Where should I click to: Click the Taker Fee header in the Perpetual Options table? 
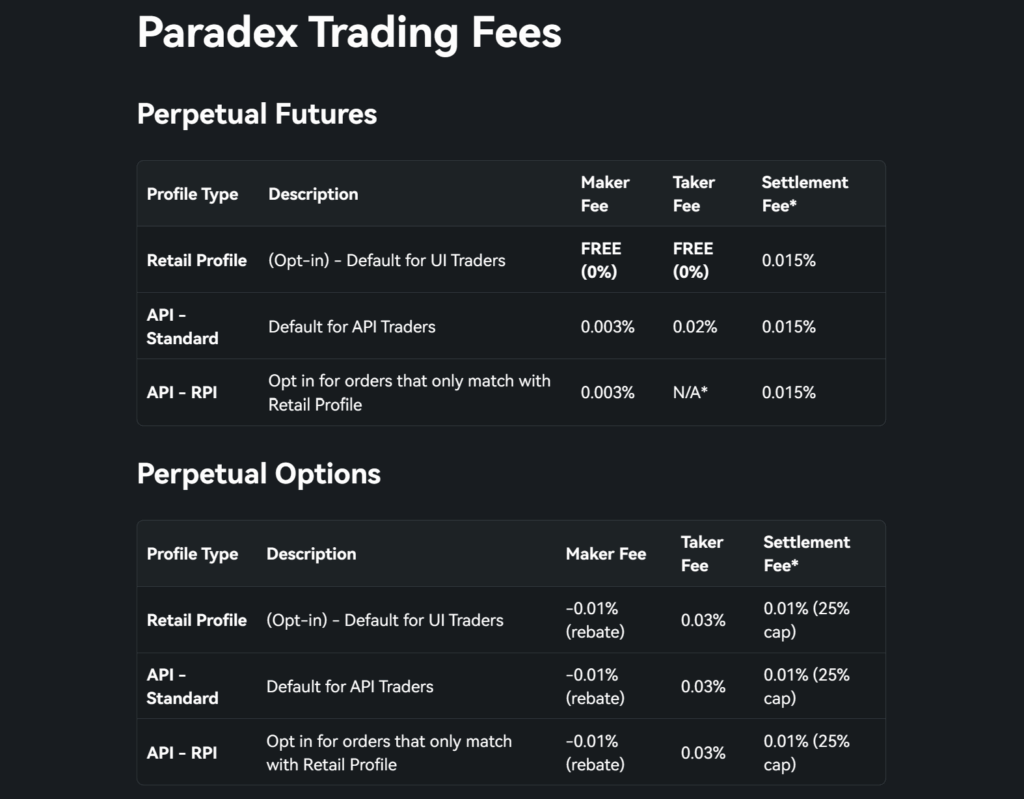pos(702,554)
